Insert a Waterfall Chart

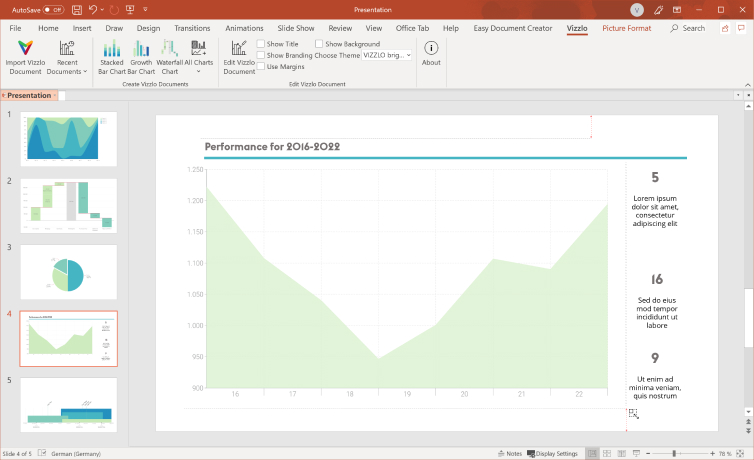point(169,58)
